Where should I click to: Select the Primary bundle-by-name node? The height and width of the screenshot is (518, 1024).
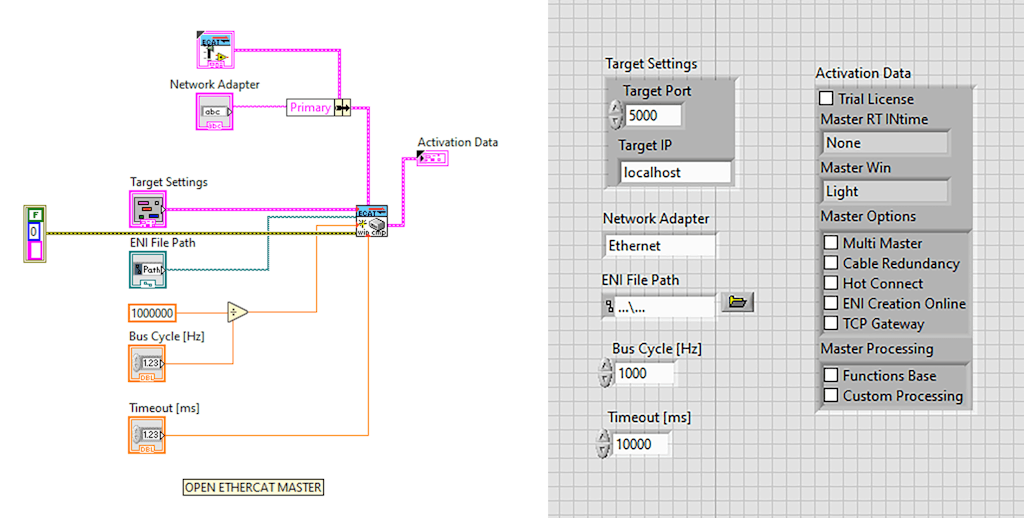coord(319,108)
